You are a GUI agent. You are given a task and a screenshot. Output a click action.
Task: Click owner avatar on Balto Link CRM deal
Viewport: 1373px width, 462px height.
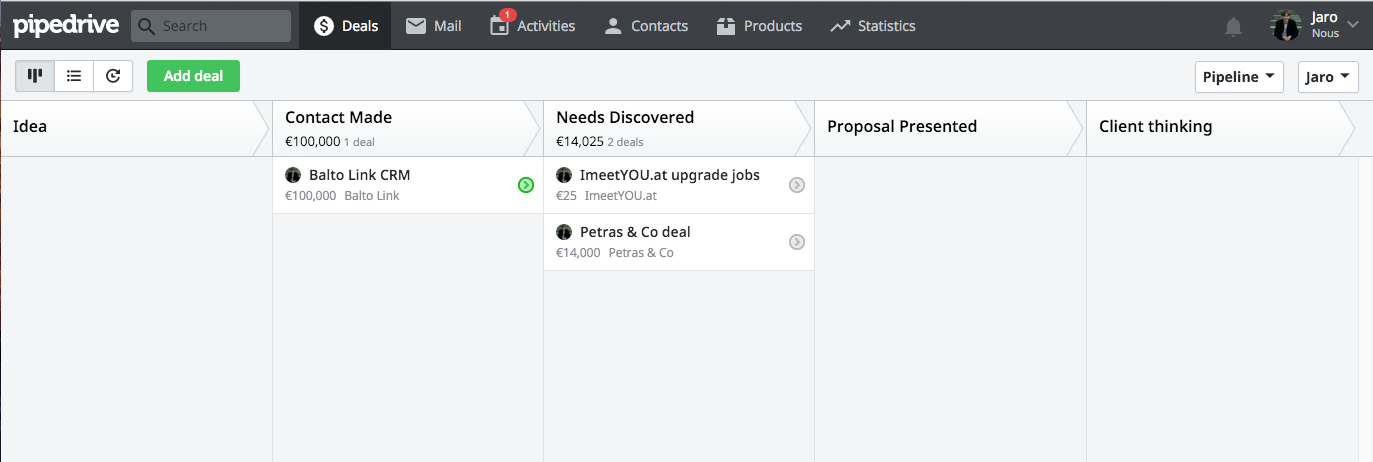[293, 175]
